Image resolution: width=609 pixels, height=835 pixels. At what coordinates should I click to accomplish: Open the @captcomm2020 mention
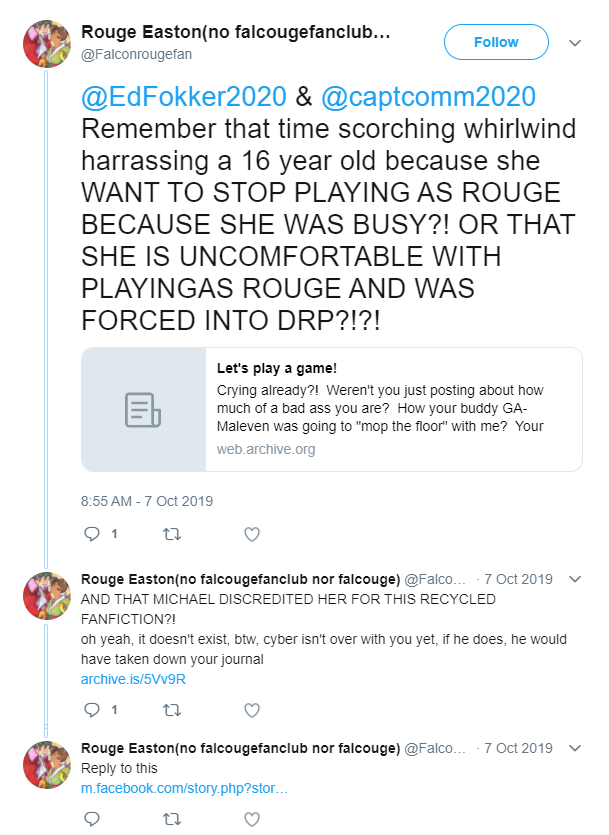[429, 97]
